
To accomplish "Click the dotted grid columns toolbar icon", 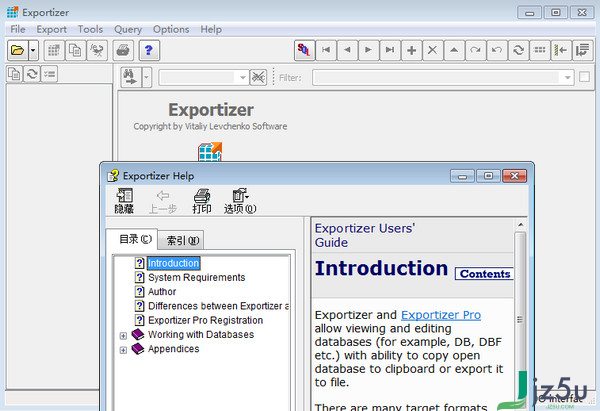I will tap(540, 50).
